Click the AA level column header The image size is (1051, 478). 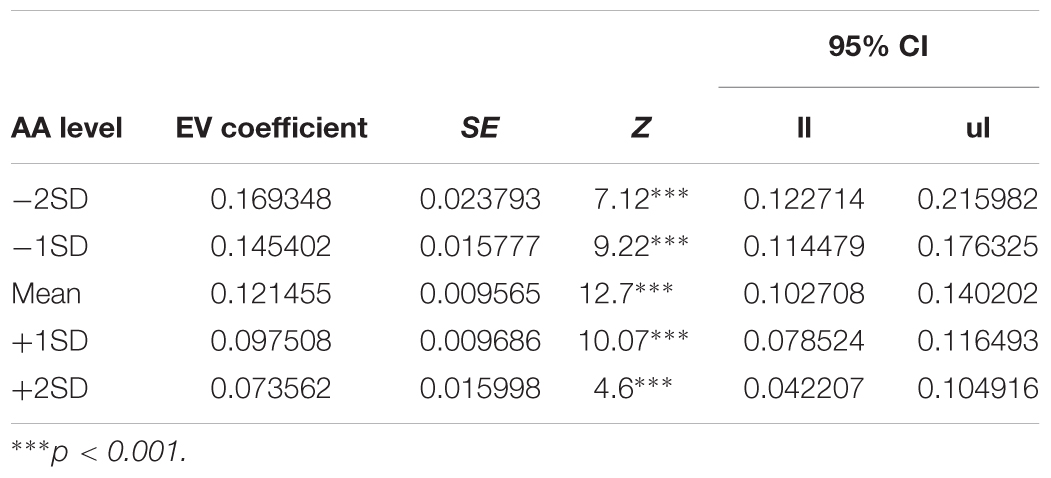66,127
